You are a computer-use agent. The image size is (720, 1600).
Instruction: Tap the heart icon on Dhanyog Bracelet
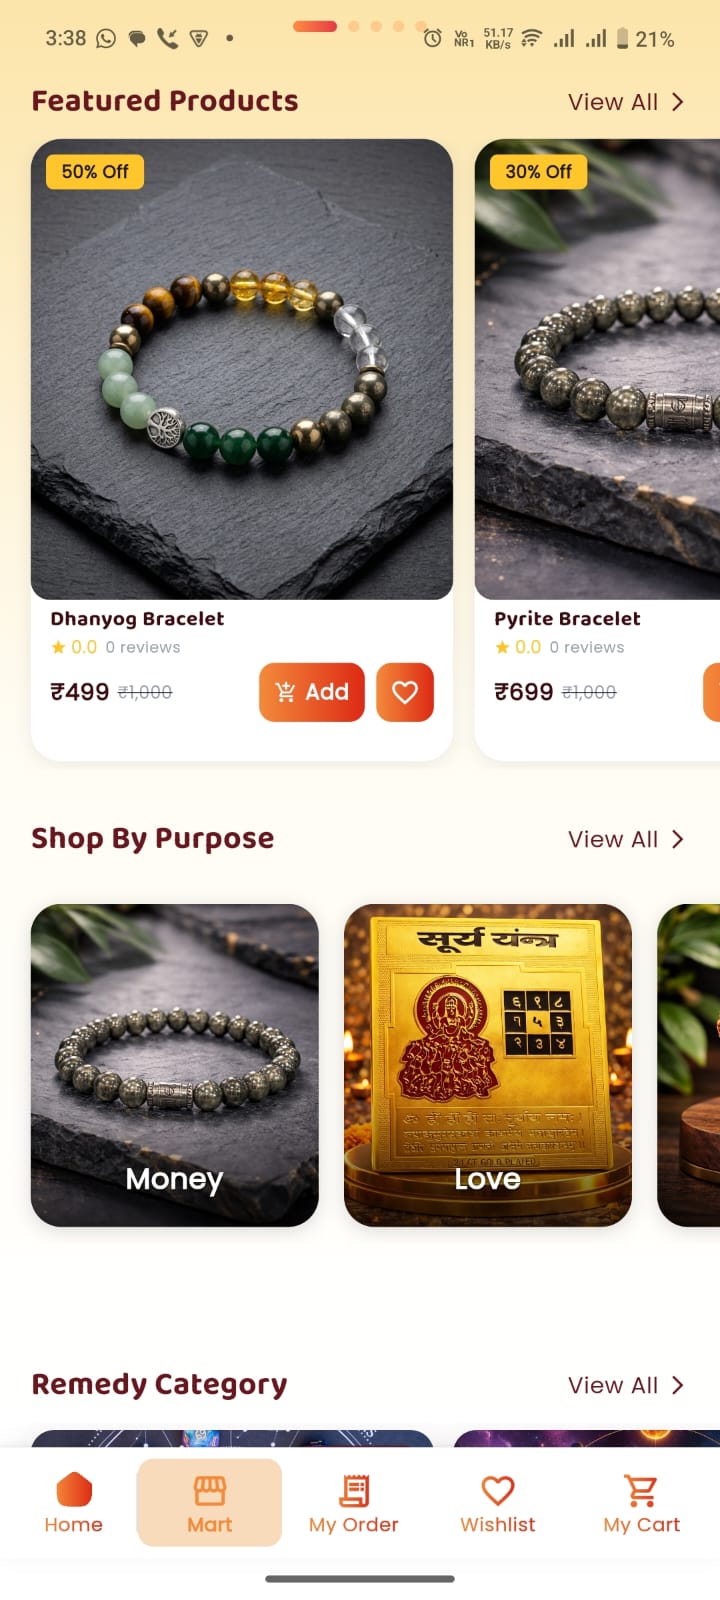(x=405, y=692)
